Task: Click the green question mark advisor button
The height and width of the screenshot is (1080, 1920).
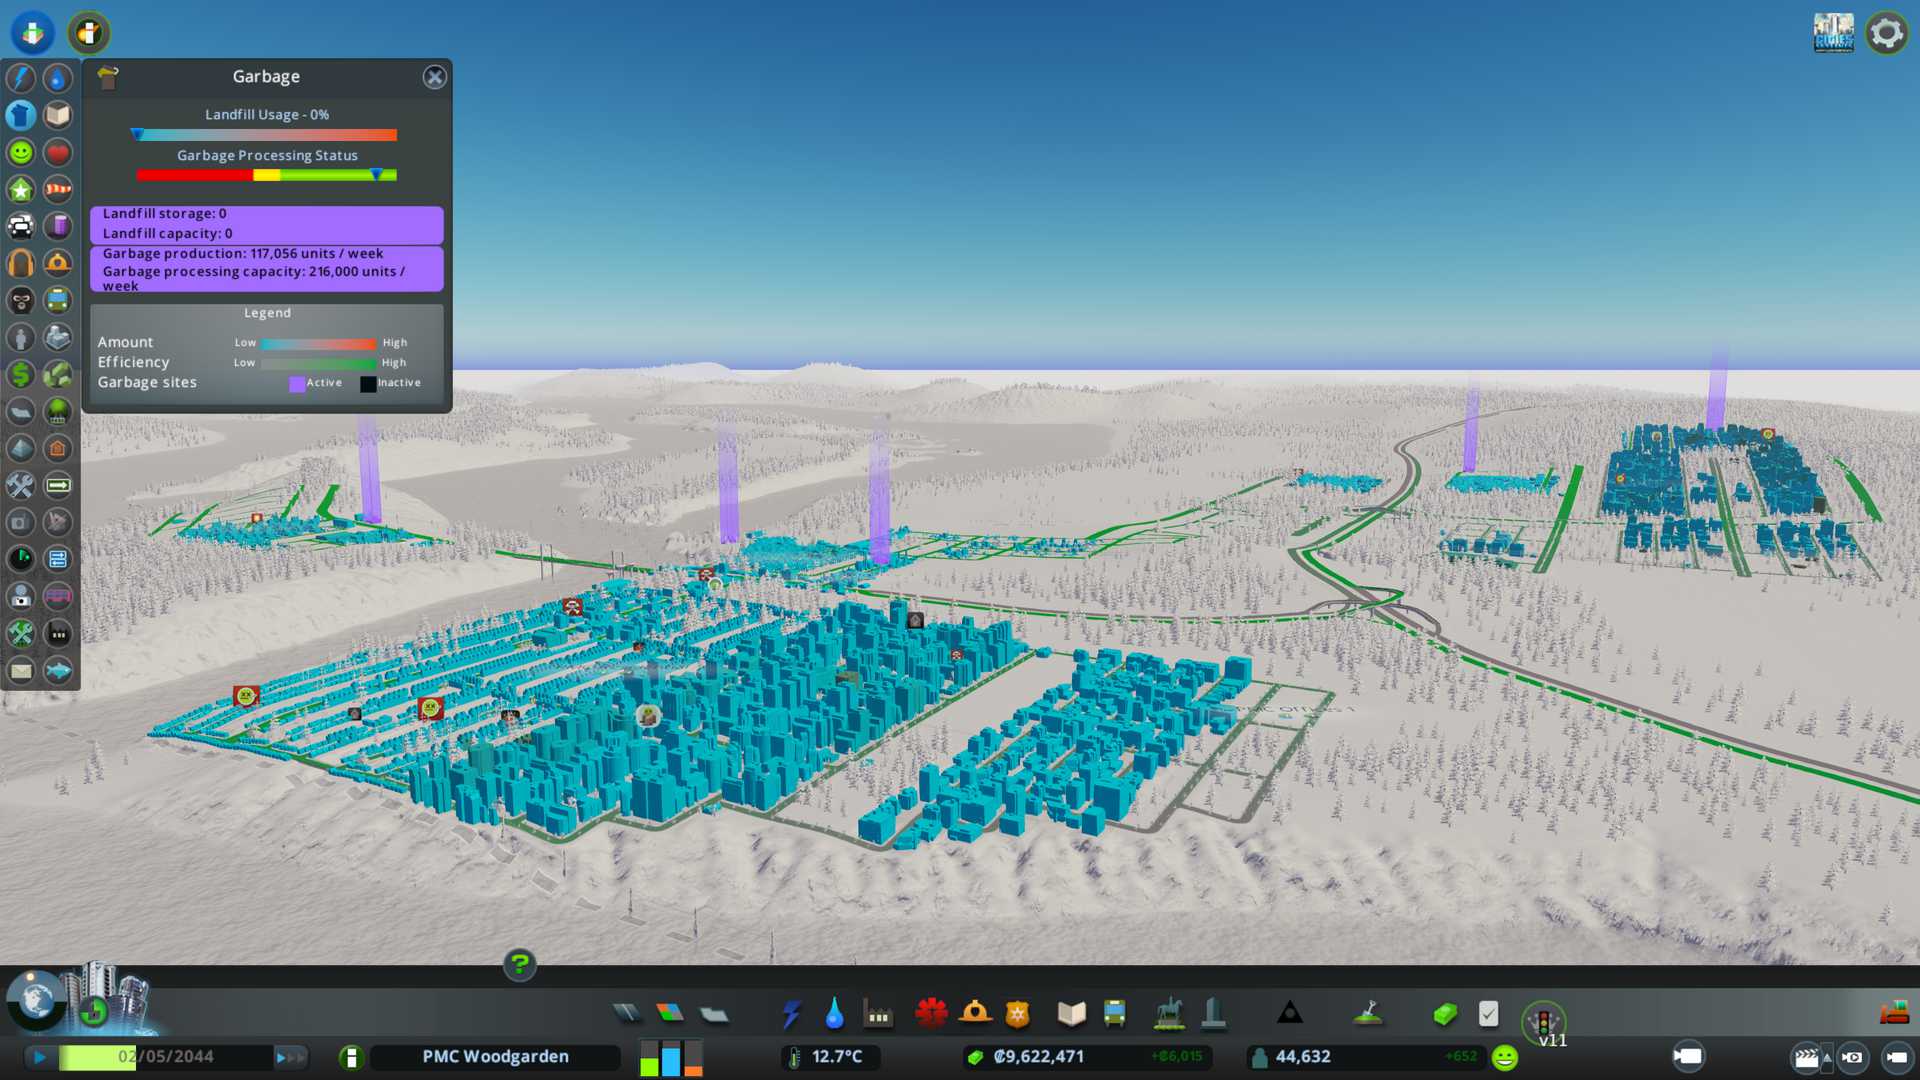Action: 519,964
